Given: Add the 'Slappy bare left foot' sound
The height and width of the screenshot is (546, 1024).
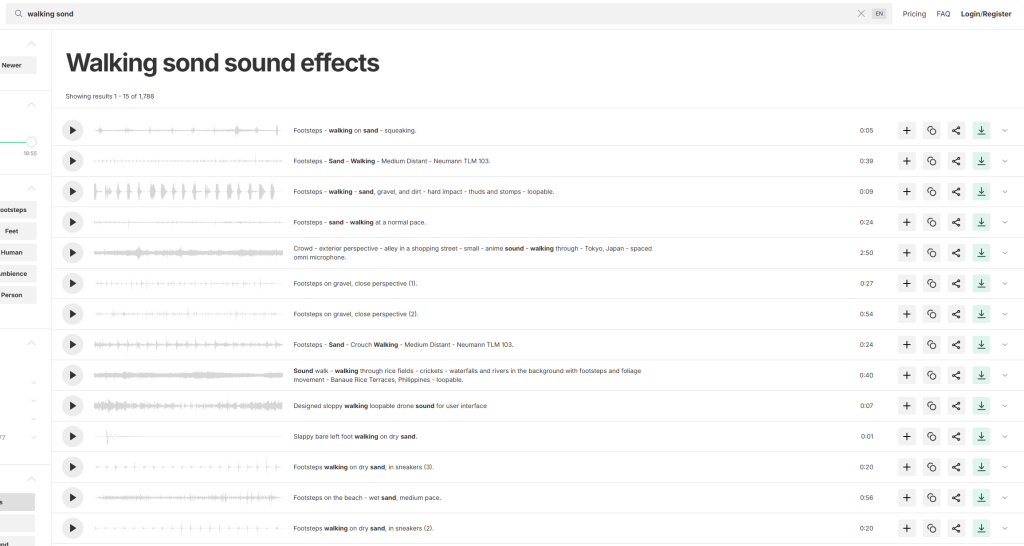Looking at the screenshot, I should coord(906,436).
